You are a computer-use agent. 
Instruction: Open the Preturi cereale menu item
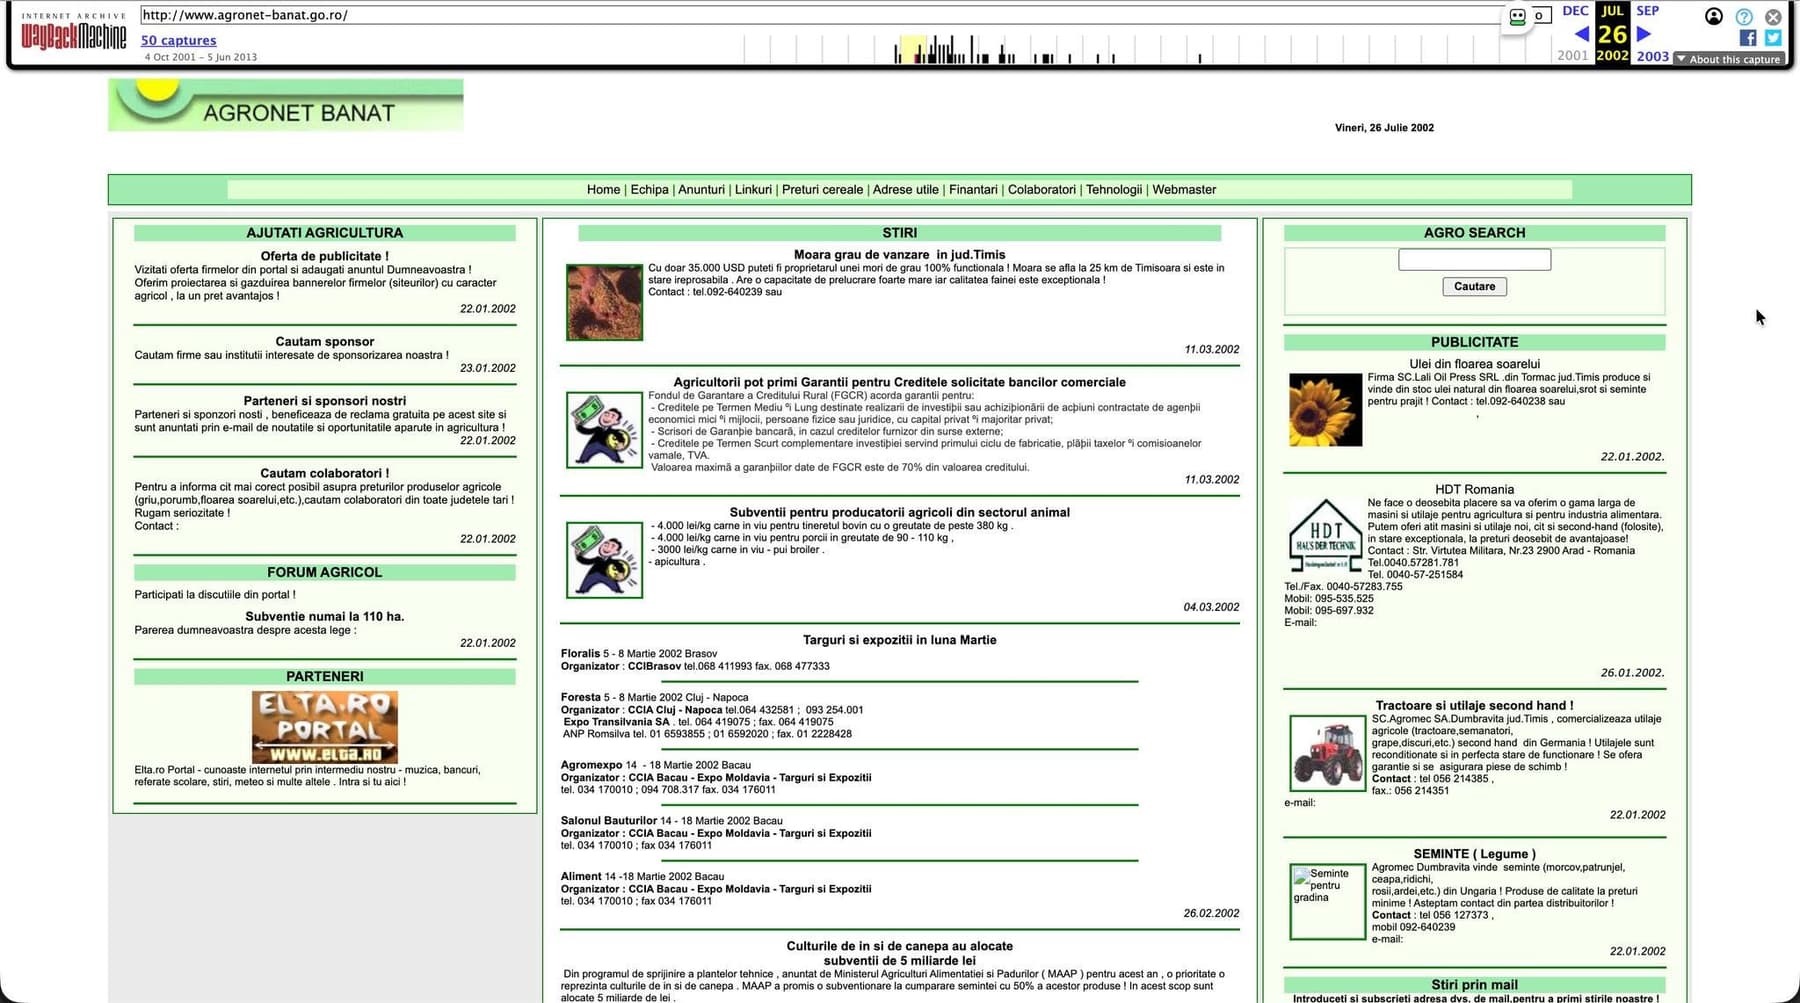click(x=822, y=190)
